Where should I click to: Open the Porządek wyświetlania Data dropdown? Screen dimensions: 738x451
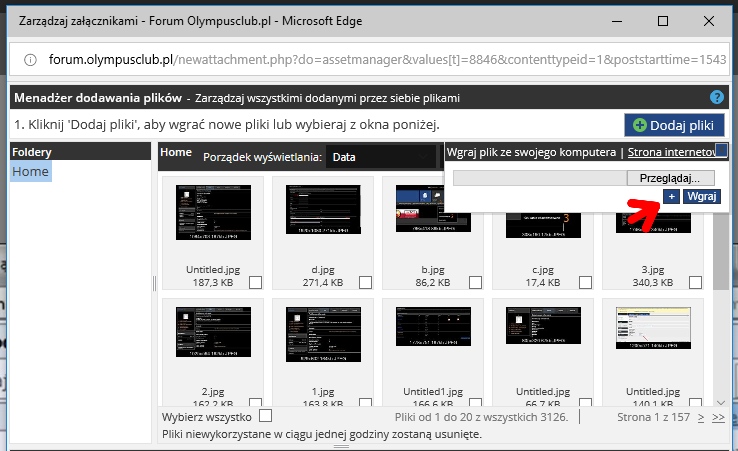pyautogui.click(x=383, y=157)
